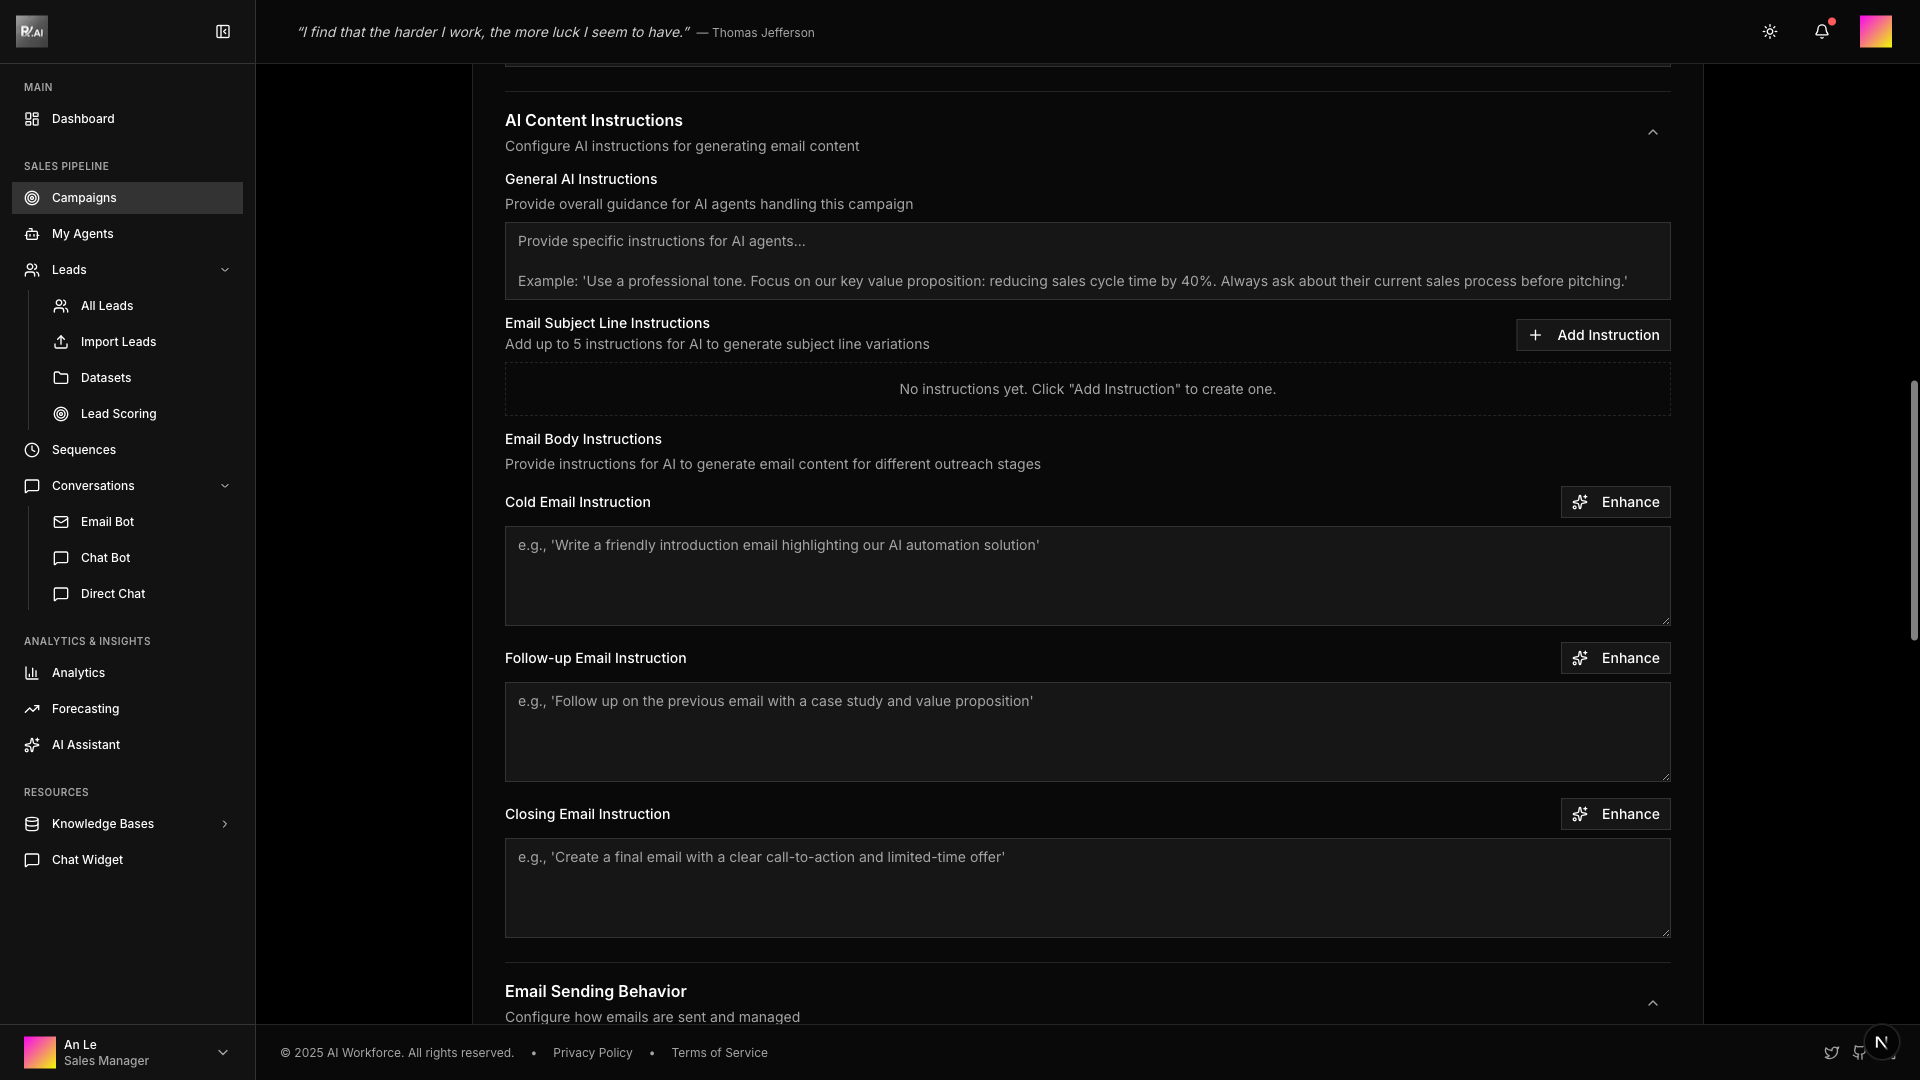Viewport: 1920px width, 1080px height.
Task: Open the notifications bell
Action: [x=1822, y=32]
